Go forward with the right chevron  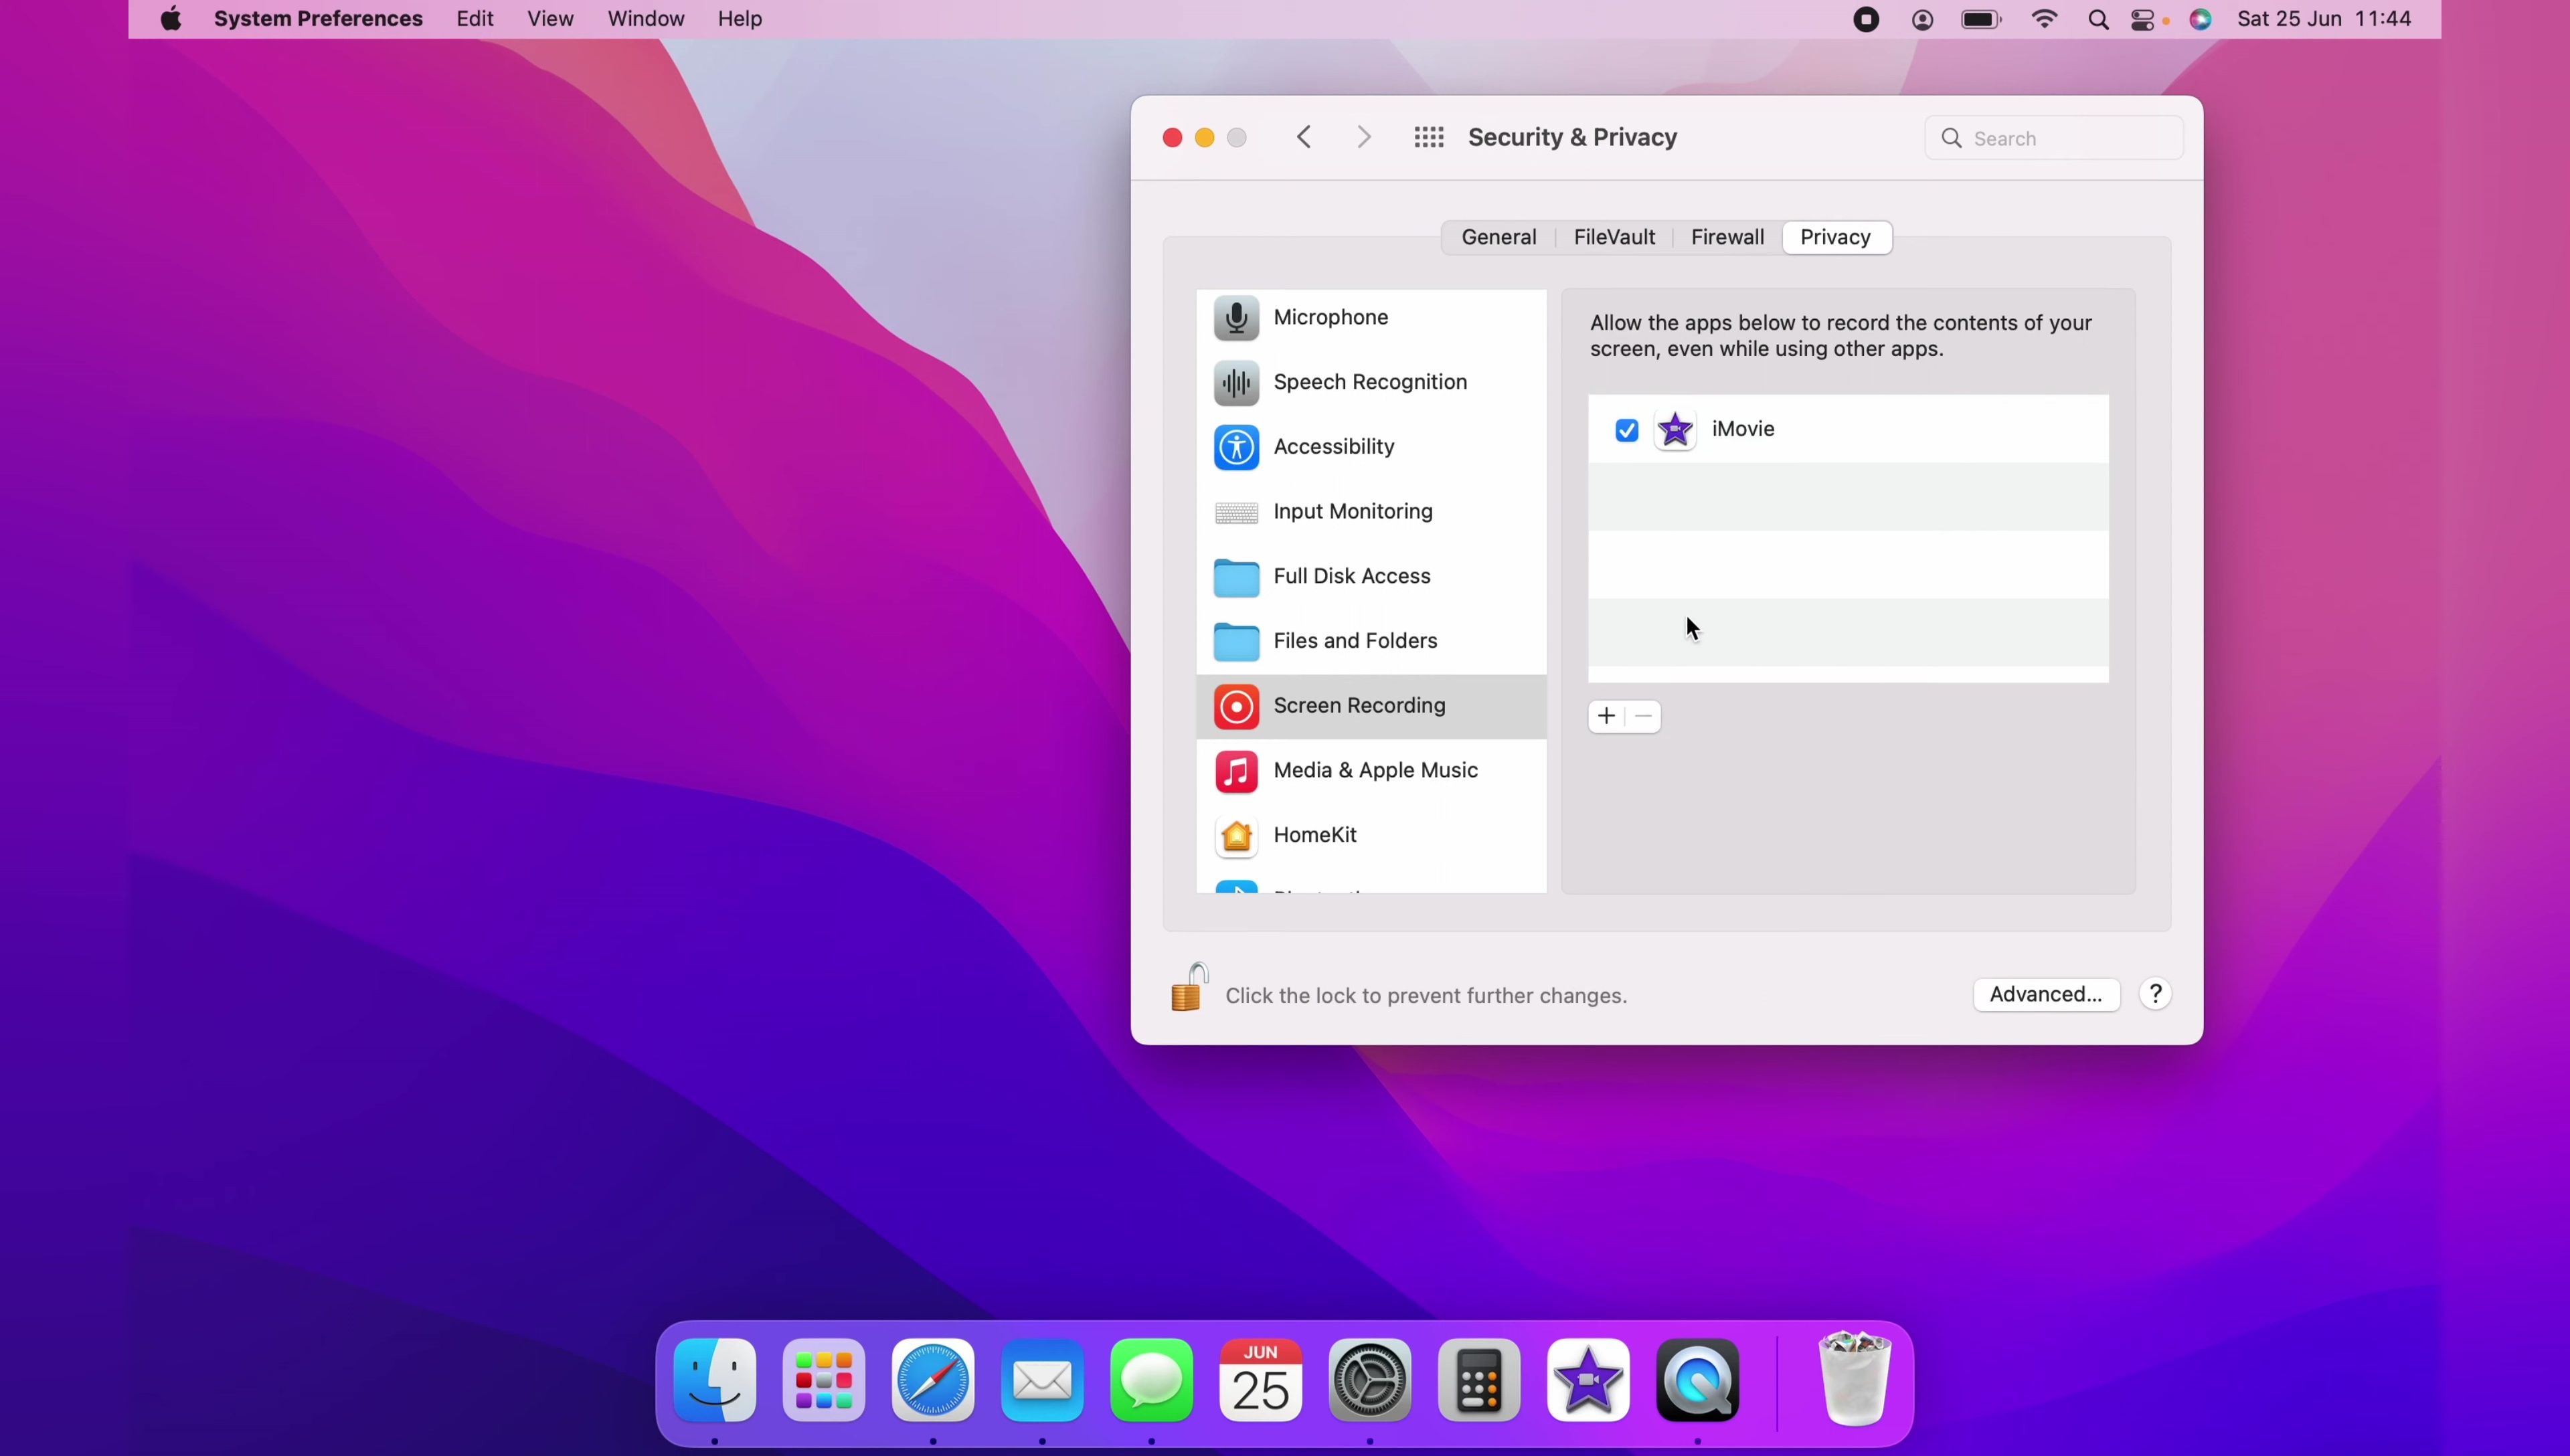(1364, 137)
